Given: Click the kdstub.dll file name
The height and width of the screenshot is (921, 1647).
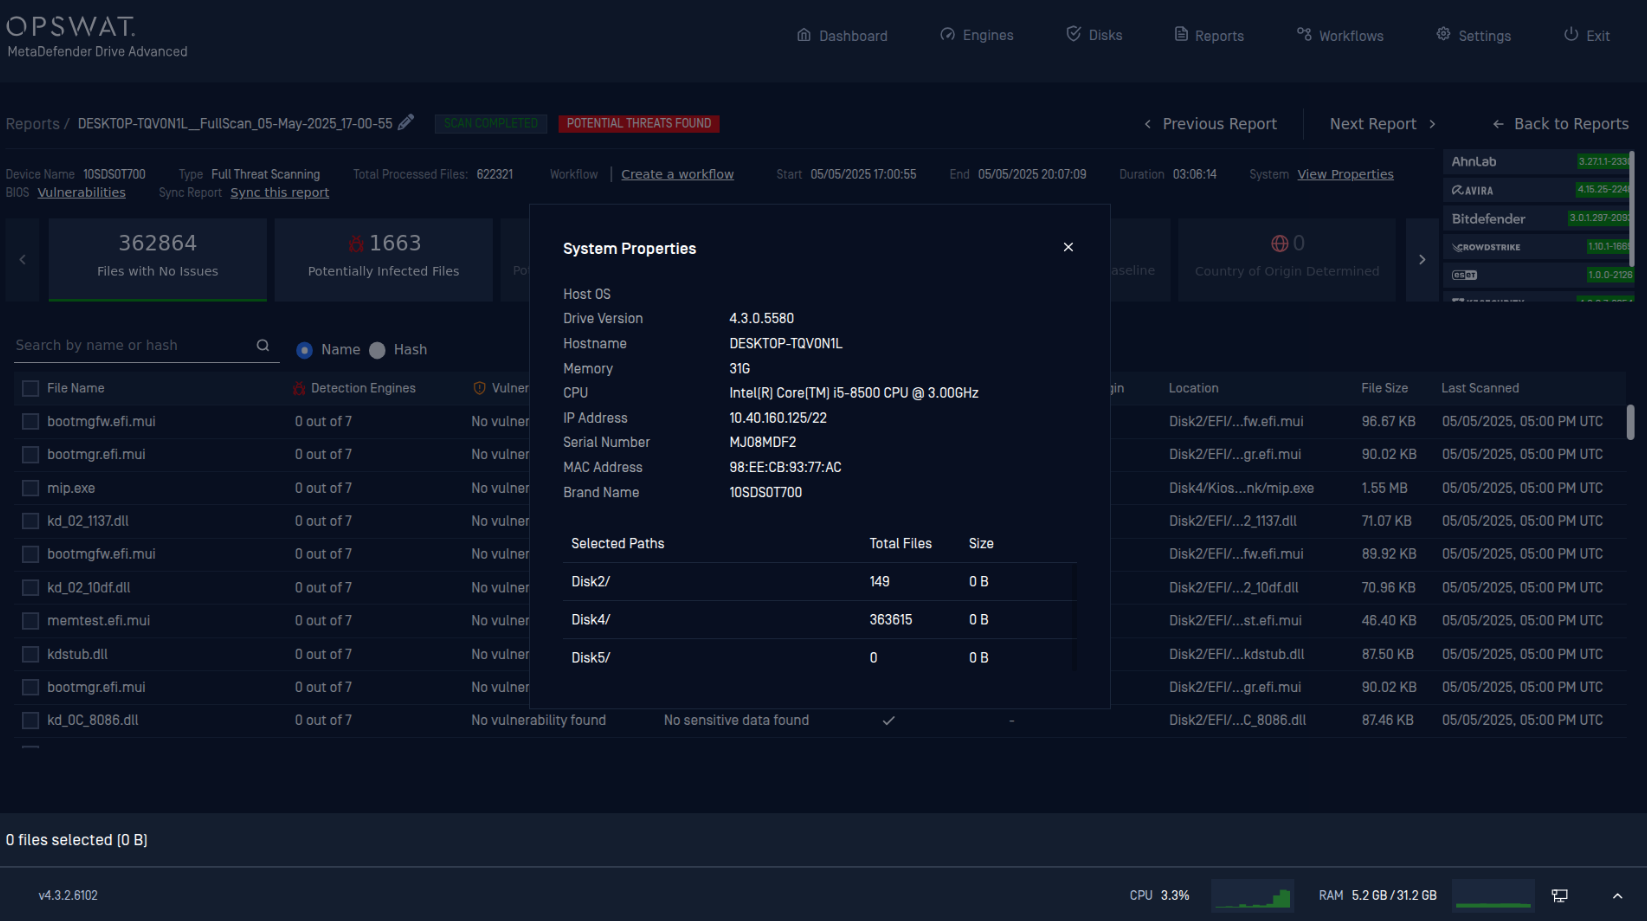Looking at the screenshot, I should [x=77, y=654].
